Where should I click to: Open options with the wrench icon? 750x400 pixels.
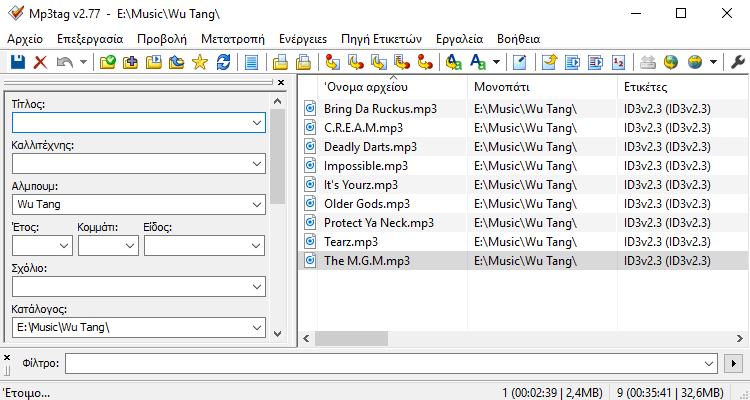[x=738, y=62]
